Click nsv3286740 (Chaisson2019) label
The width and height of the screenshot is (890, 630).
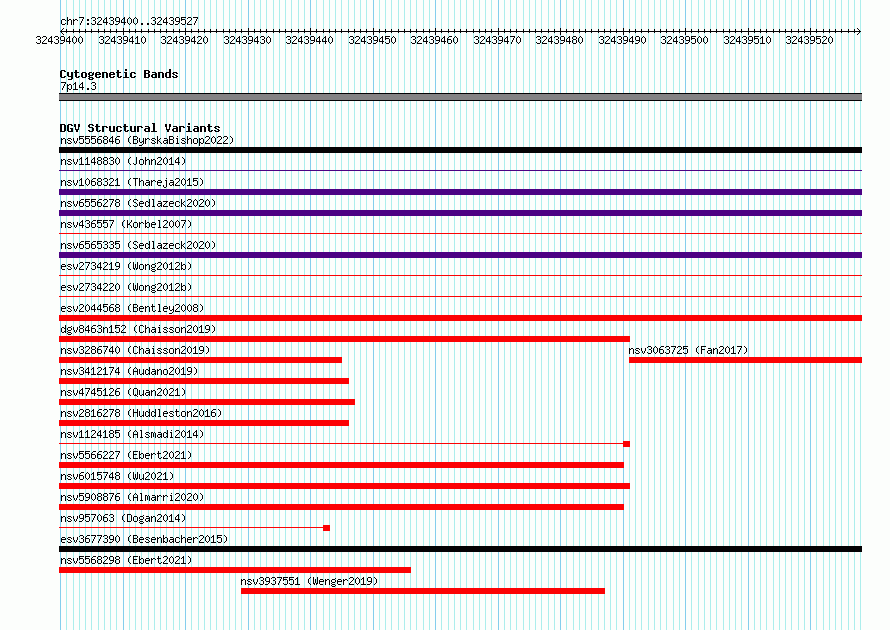135,350
